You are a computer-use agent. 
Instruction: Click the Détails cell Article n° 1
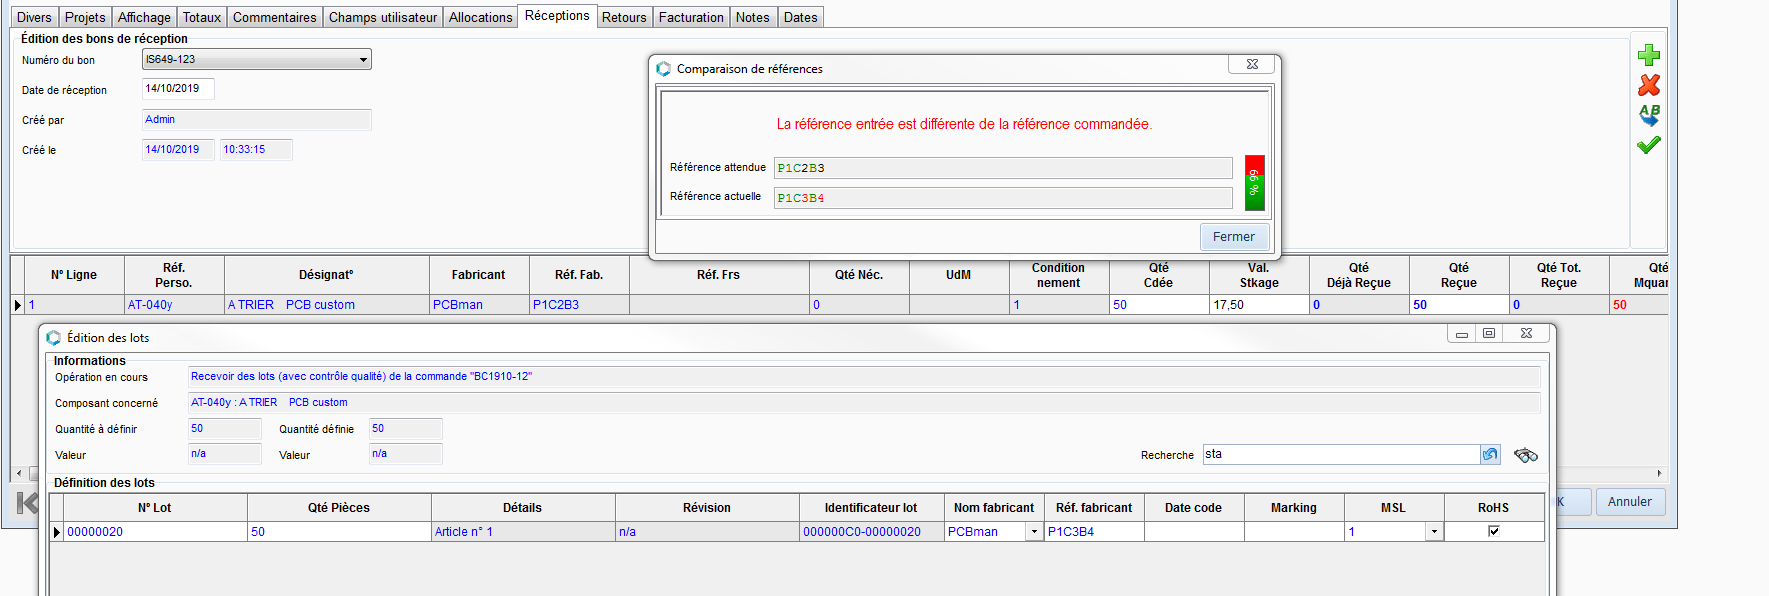524,532
